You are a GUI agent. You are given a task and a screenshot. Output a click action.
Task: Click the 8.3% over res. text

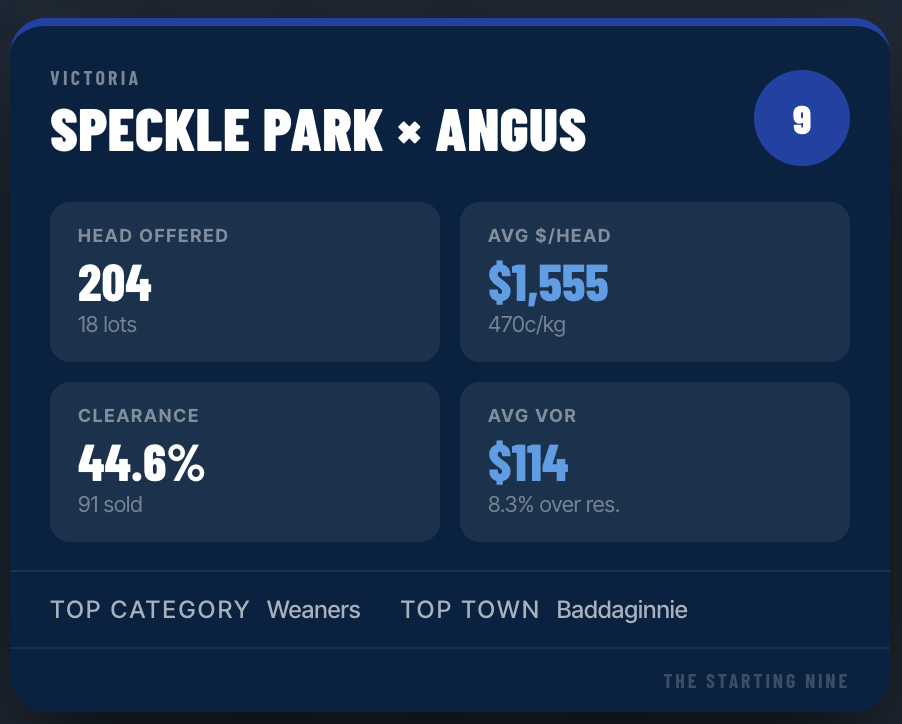click(554, 505)
